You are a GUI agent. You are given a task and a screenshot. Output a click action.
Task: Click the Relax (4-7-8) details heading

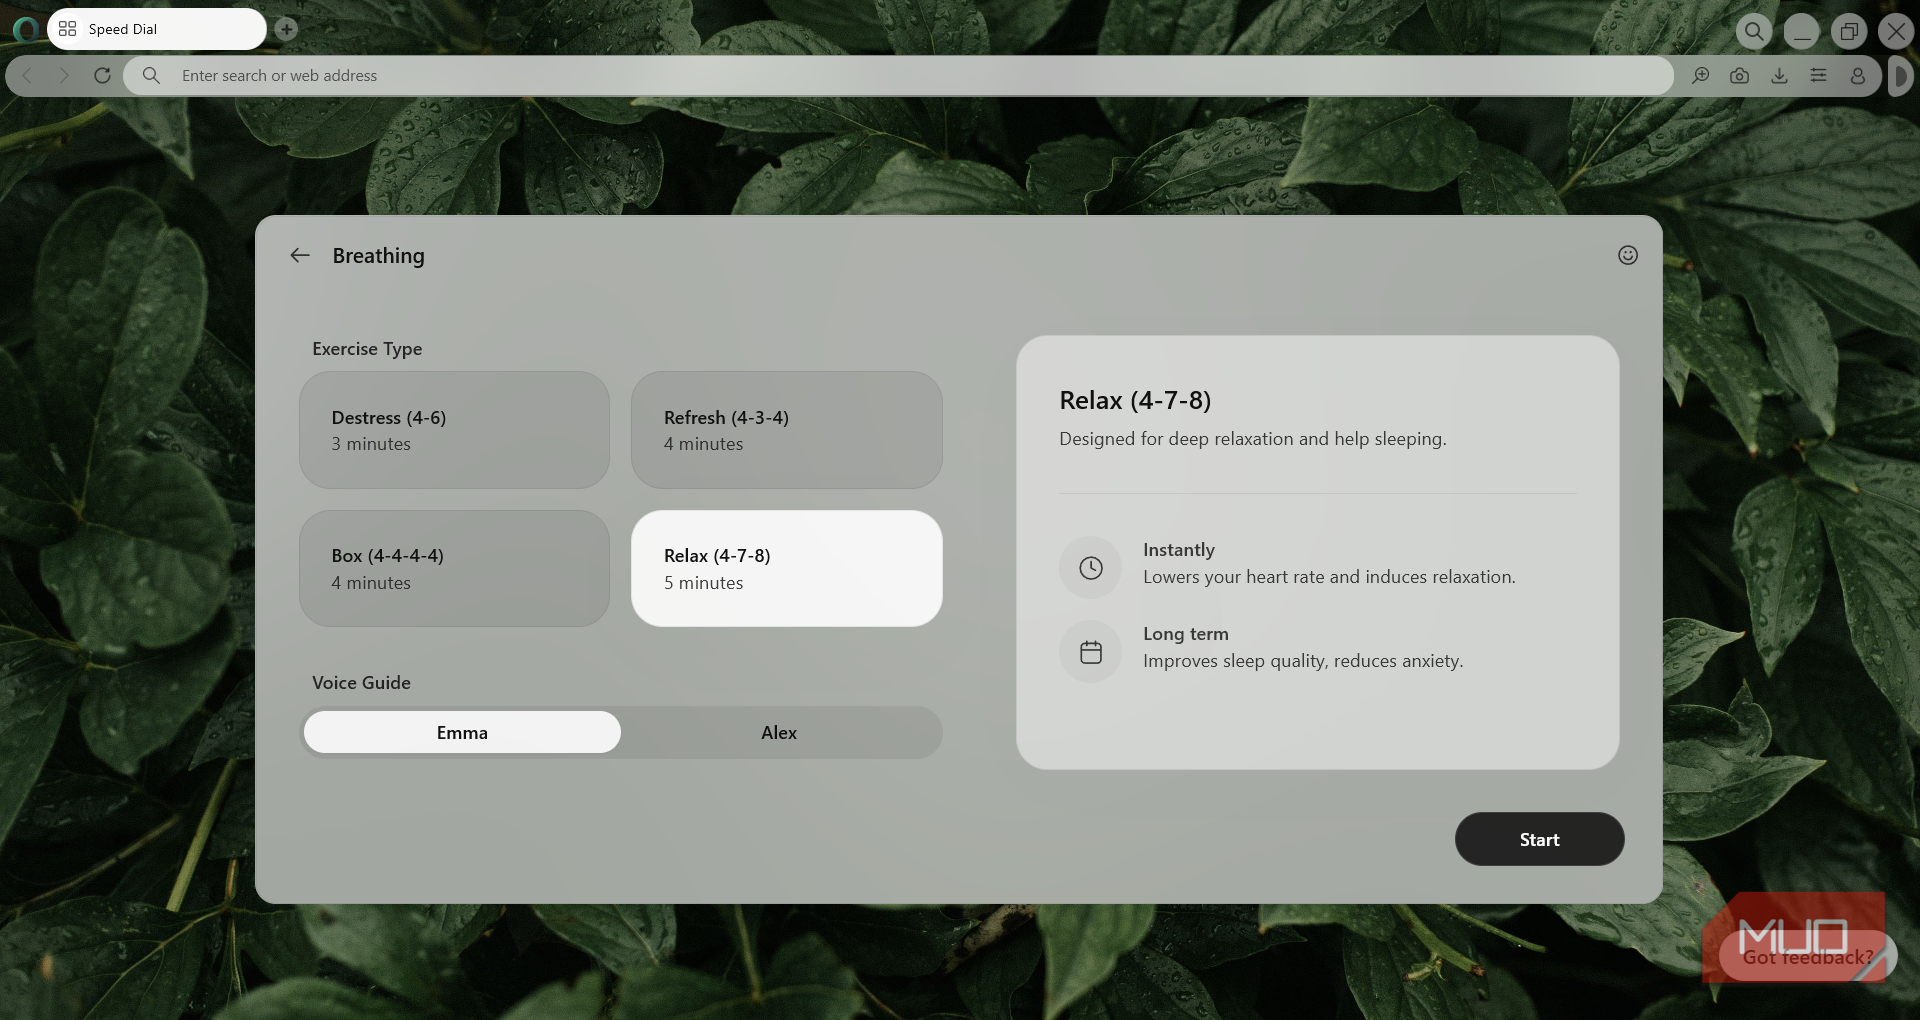pos(1135,401)
